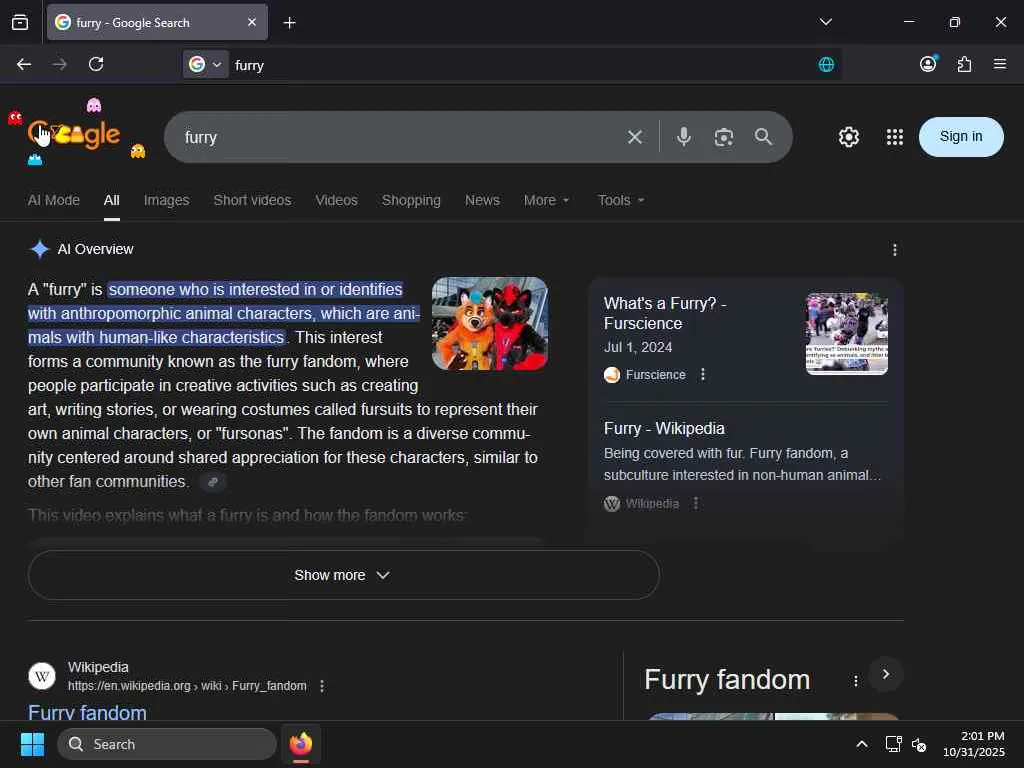This screenshot has height=768, width=1024.
Task: Open Furry - Wikipedia source card
Action: click(x=664, y=428)
